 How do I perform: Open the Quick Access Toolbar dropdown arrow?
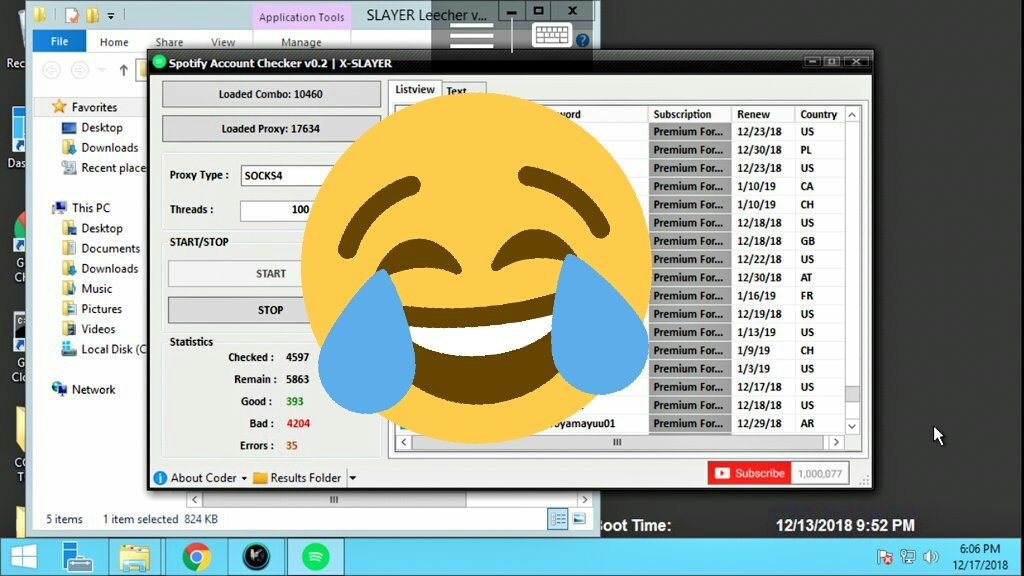pyautogui.click(x=111, y=16)
